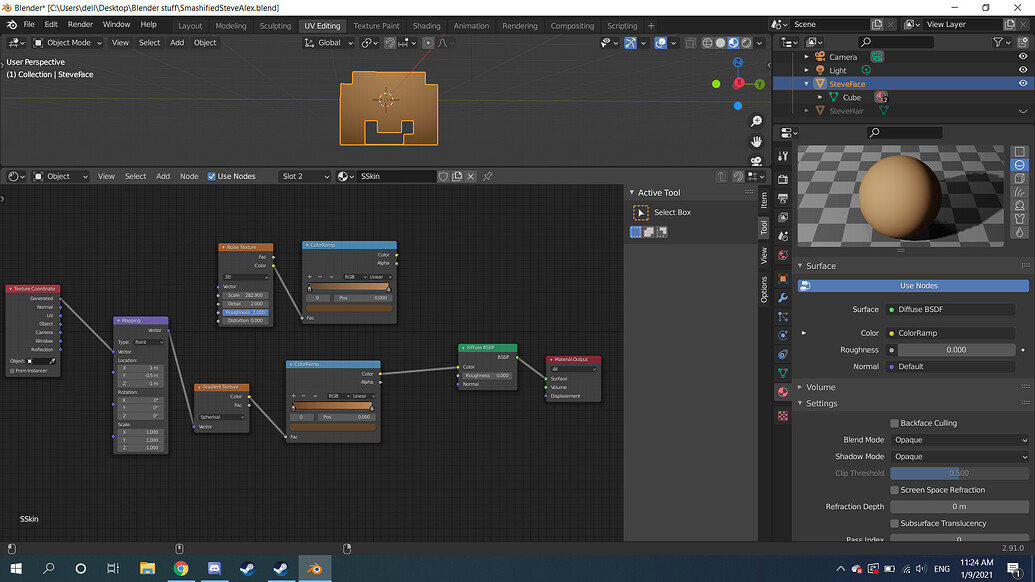Select fluid preview shape icon

1020,232
